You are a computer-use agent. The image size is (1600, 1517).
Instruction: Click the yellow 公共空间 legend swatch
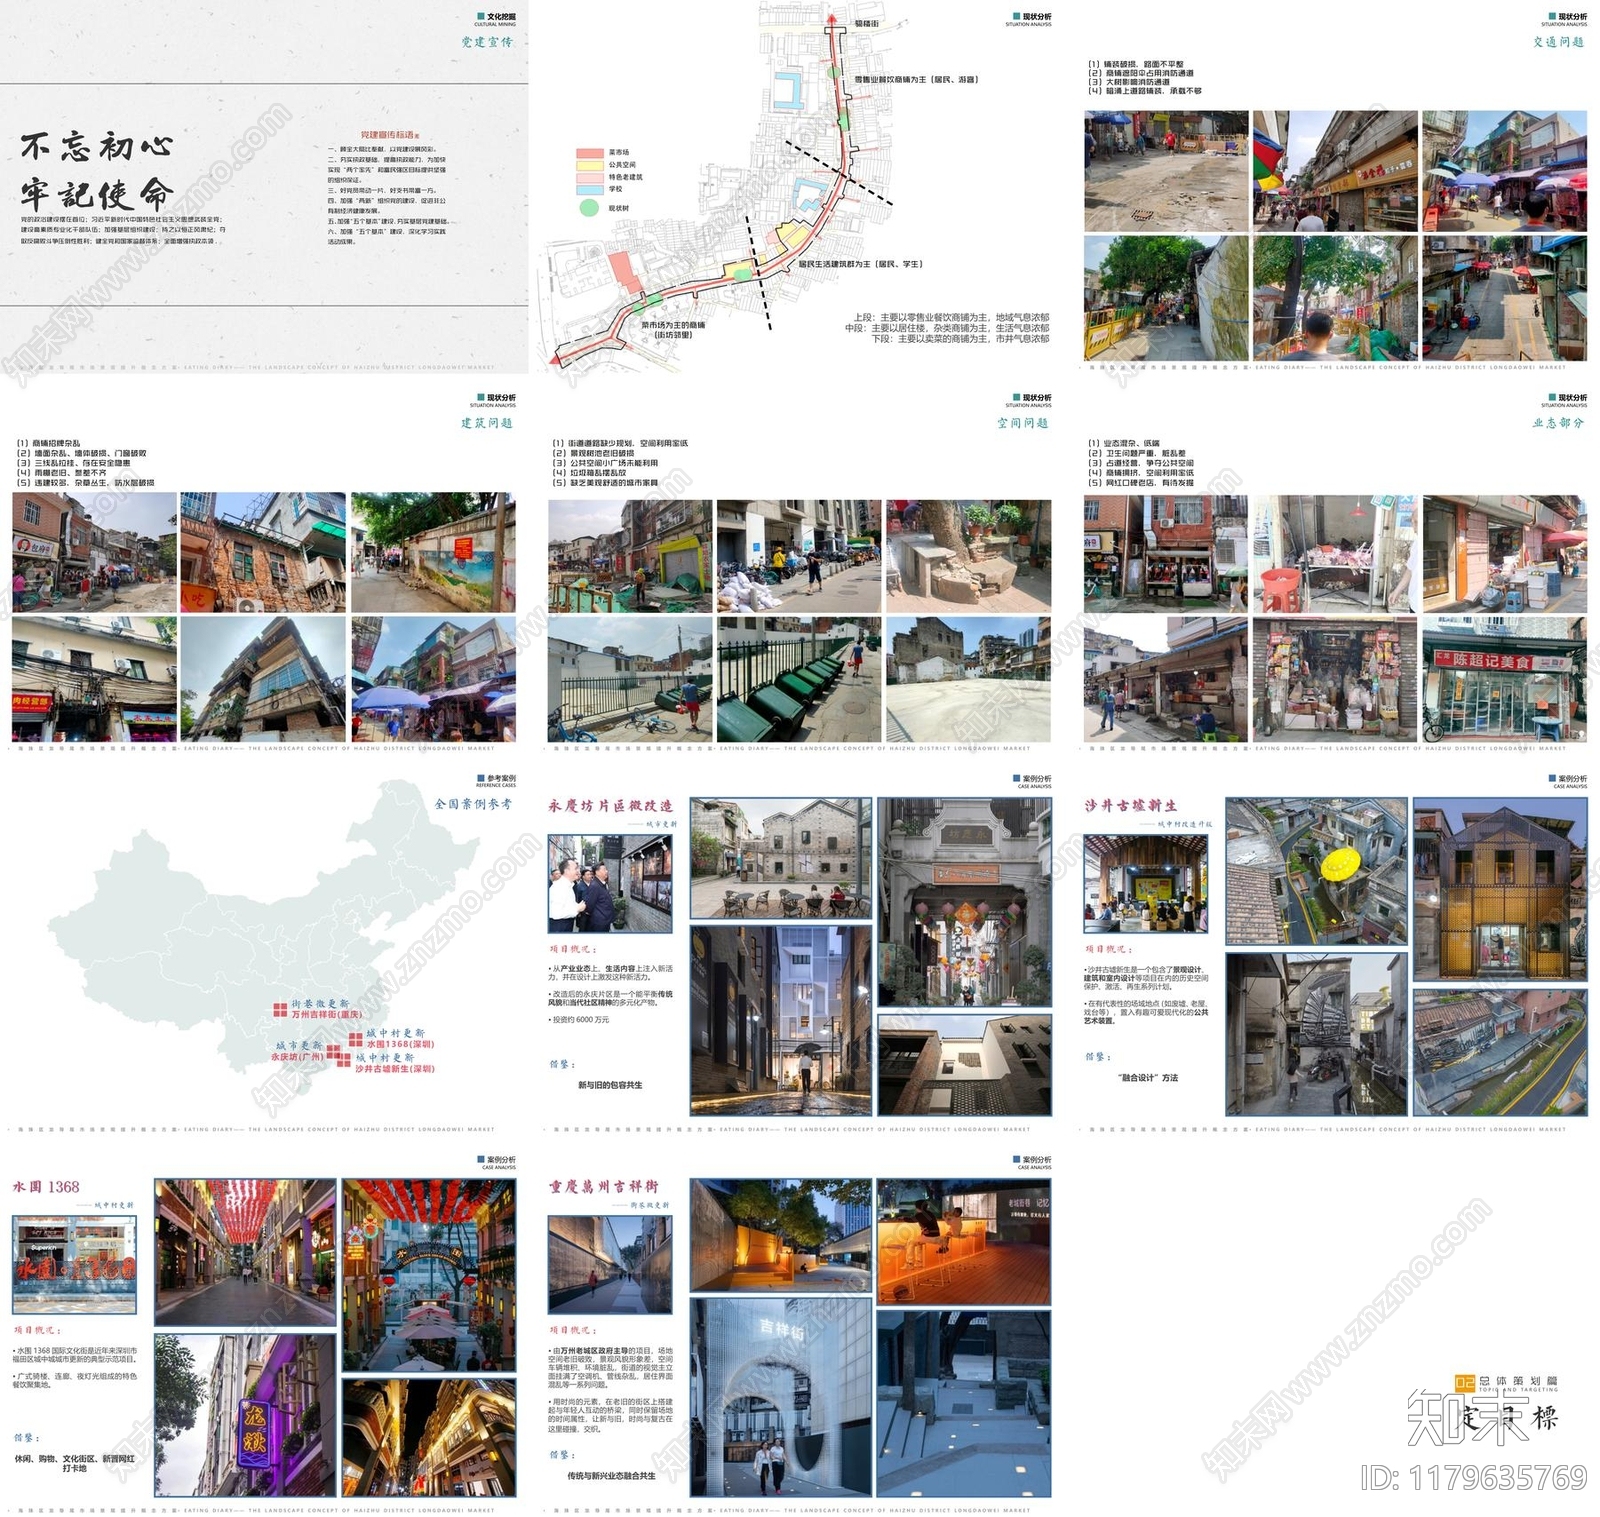[x=588, y=165]
